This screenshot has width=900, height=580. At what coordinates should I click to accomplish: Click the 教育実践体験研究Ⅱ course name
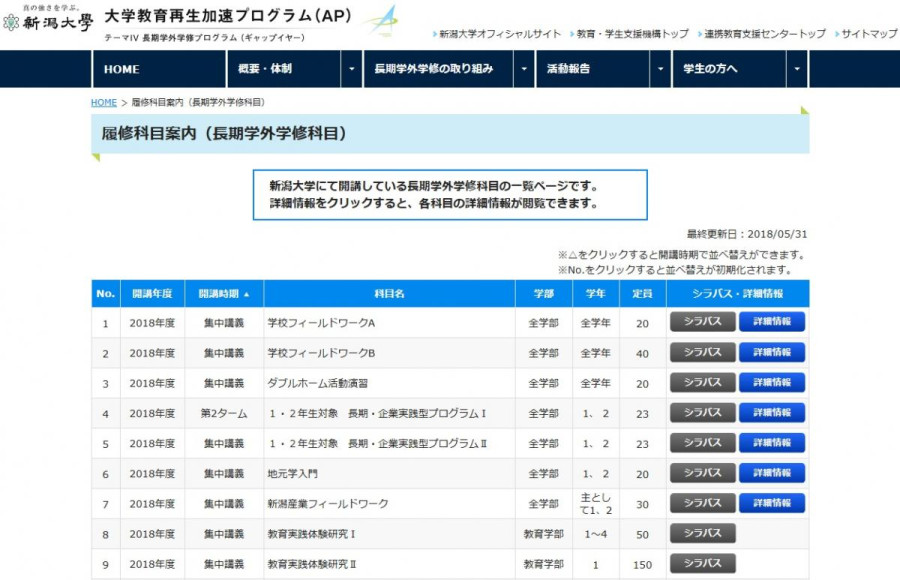tap(312, 564)
